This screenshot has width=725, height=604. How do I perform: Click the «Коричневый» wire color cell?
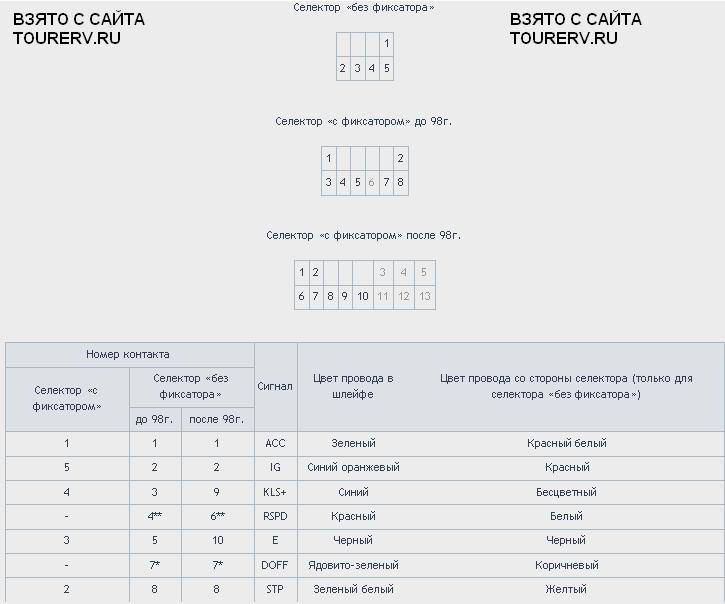(x=566, y=565)
